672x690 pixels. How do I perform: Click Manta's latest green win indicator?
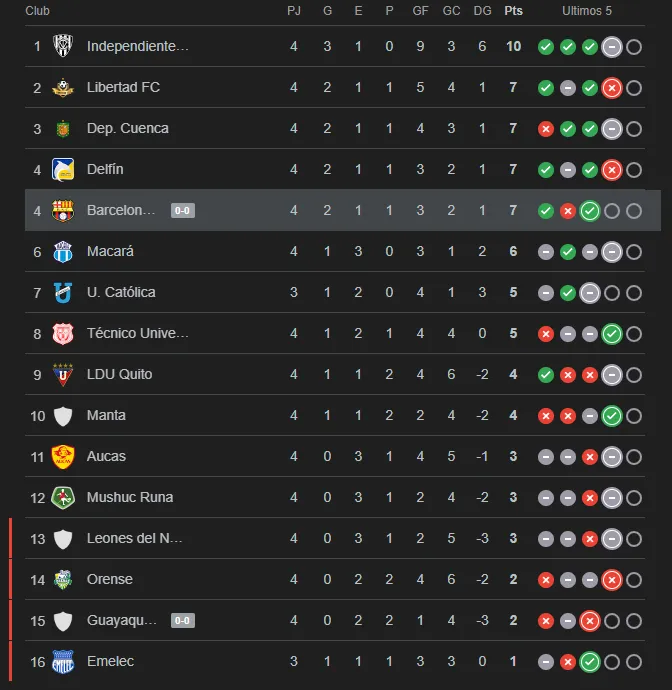coord(612,415)
